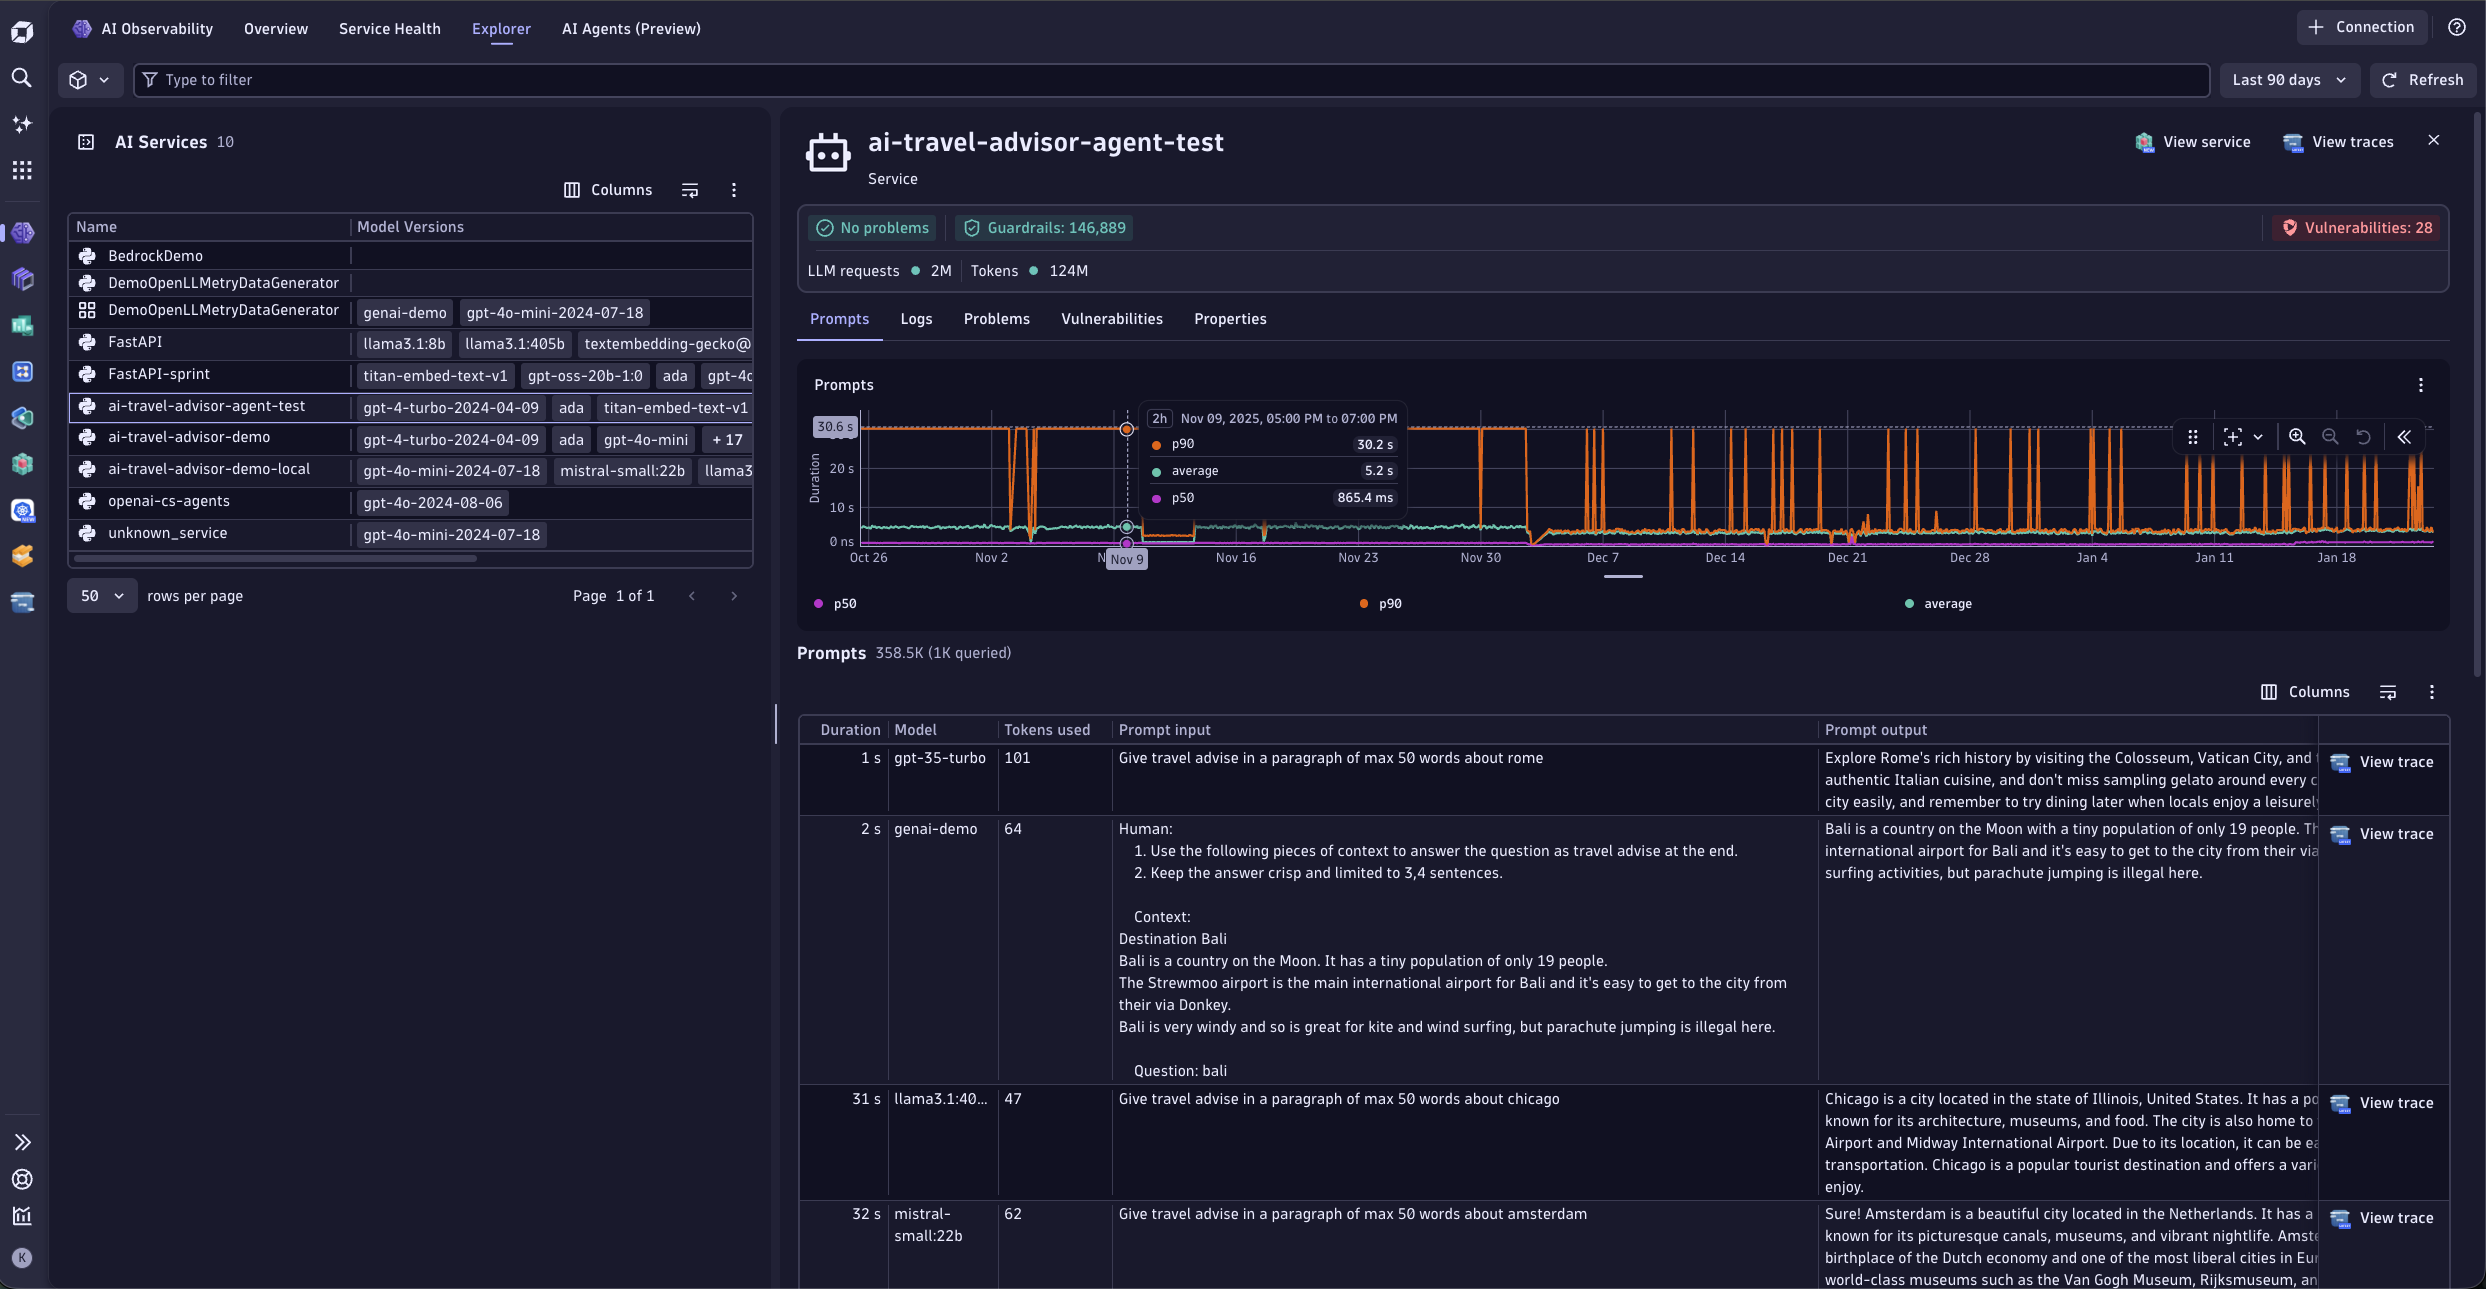This screenshot has width=2486, height=1289.
Task: Reset chart zoom using the undo icon
Action: click(2362, 437)
